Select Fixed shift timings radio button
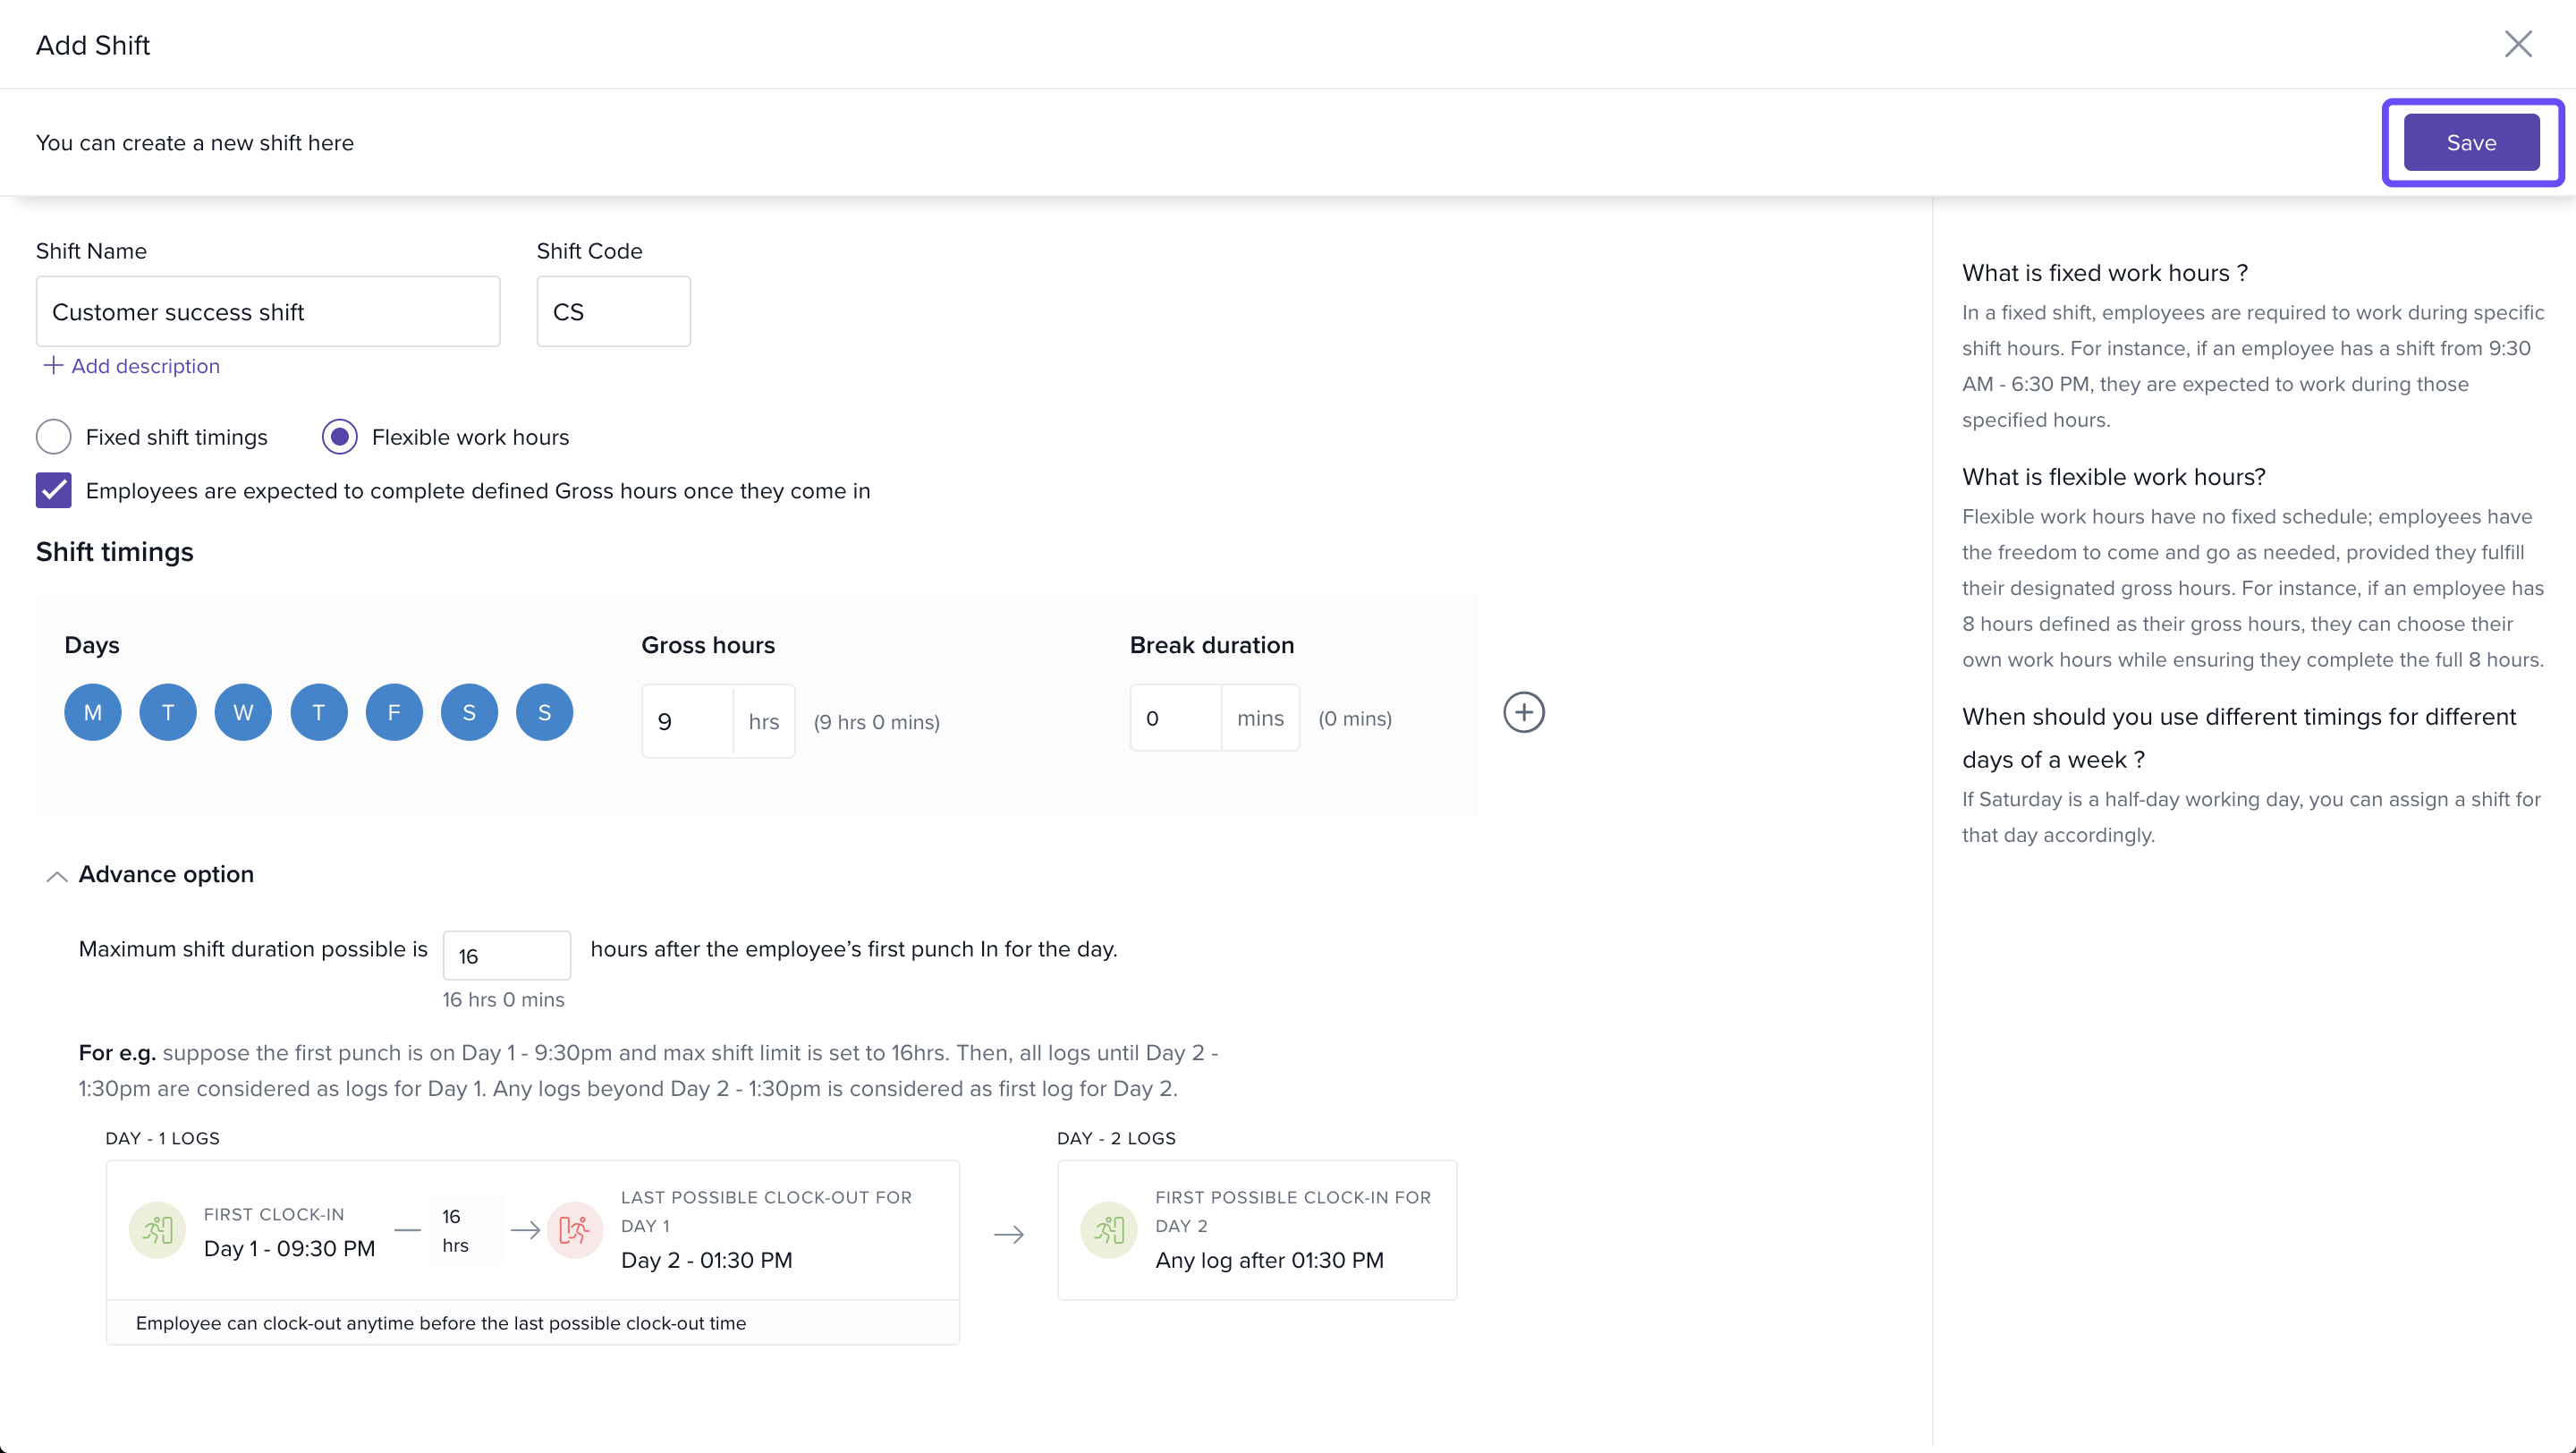Image resolution: width=2576 pixels, height=1453 pixels. click(54, 437)
